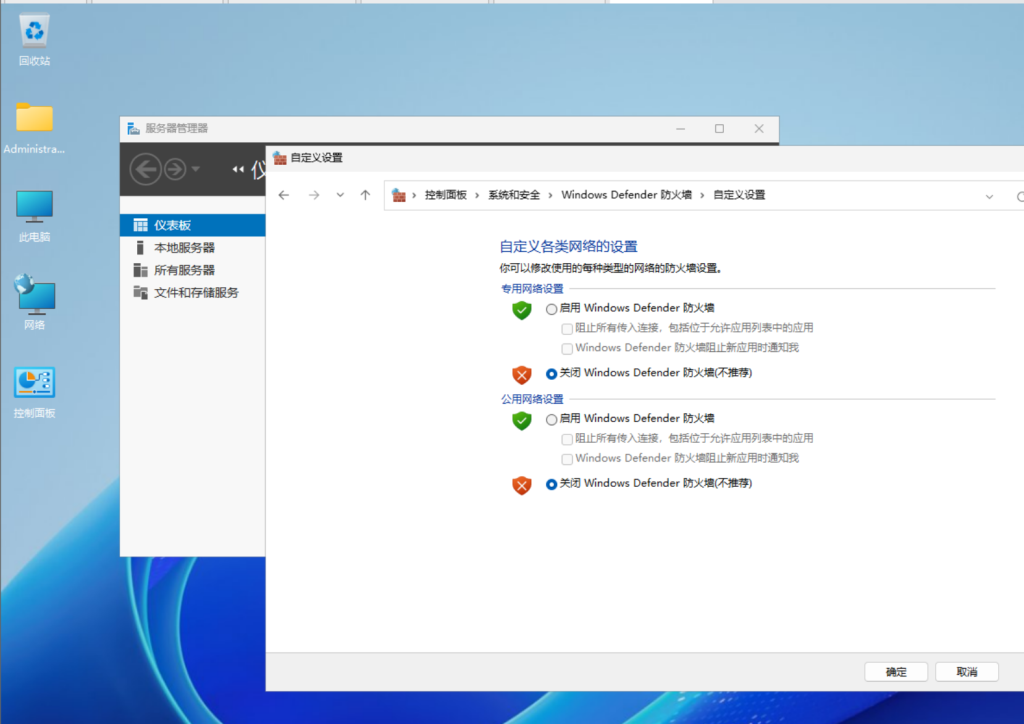
Task: Expand chevron after 系统和安全 breadcrumb
Action: (x=551, y=195)
